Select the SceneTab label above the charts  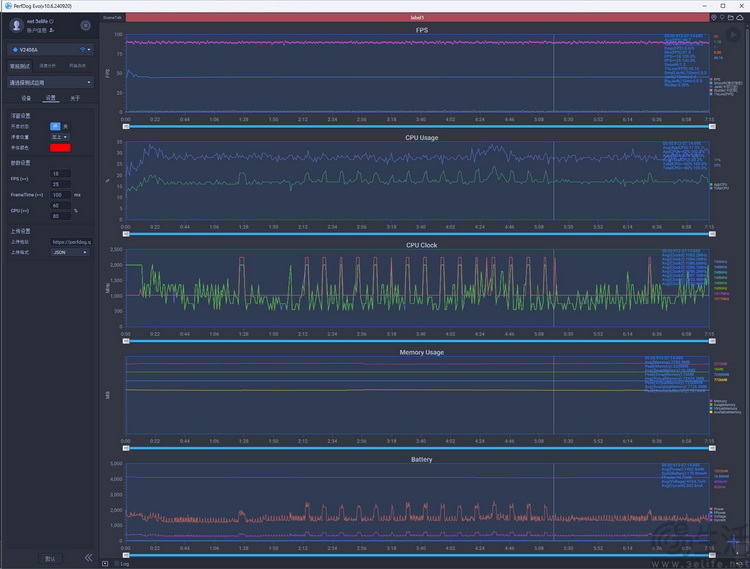[112, 18]
